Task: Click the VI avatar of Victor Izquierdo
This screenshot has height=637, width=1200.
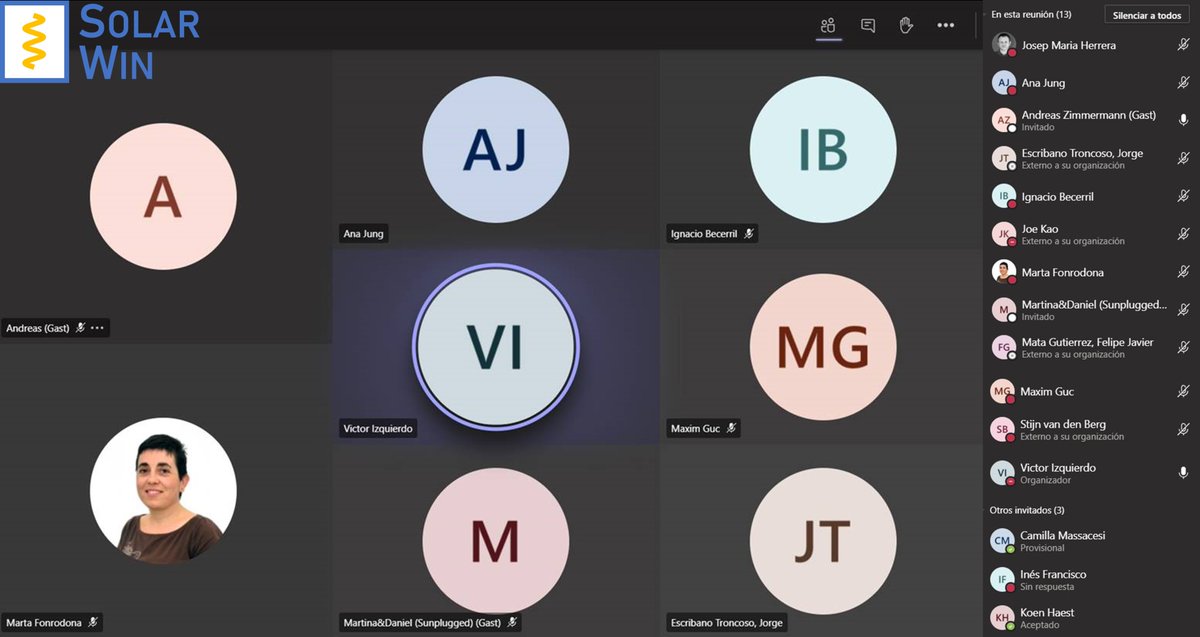Action: [x=495, y=346]
